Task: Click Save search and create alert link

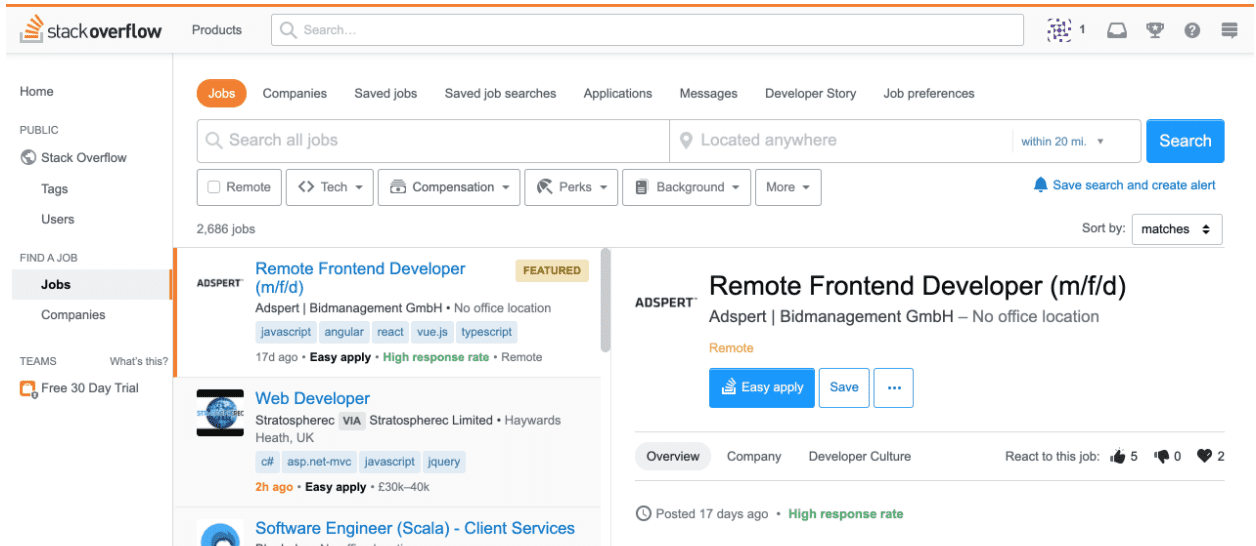Action: [x=1134, y=185]
